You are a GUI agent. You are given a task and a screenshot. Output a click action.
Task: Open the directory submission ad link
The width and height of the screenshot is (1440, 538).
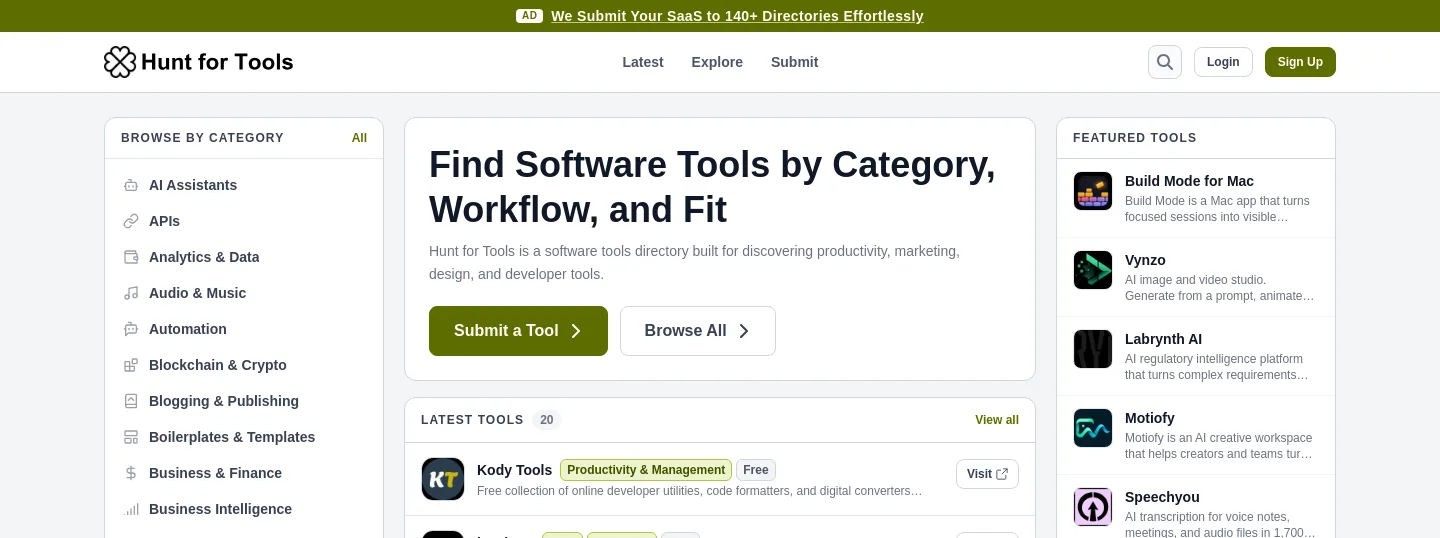[x=737, y=16]
